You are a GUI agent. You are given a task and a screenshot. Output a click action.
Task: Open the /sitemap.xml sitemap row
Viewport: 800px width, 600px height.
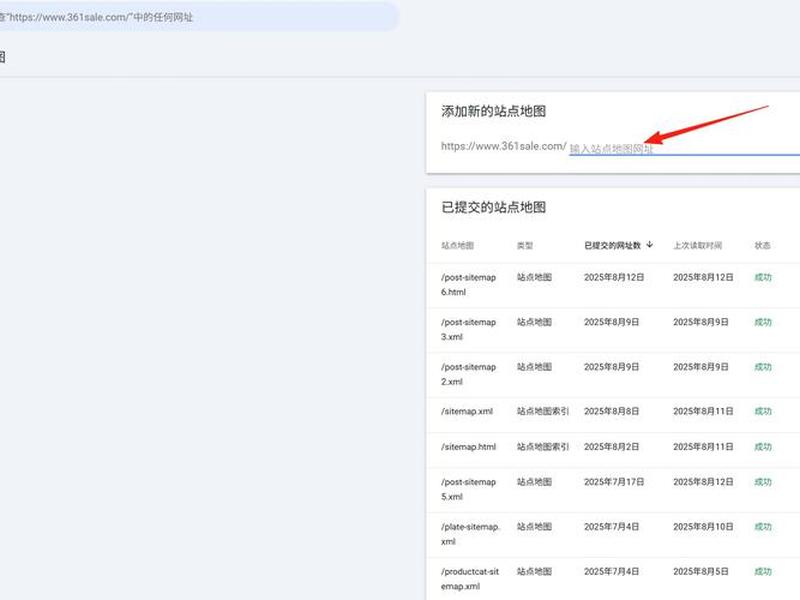(613, 415)
